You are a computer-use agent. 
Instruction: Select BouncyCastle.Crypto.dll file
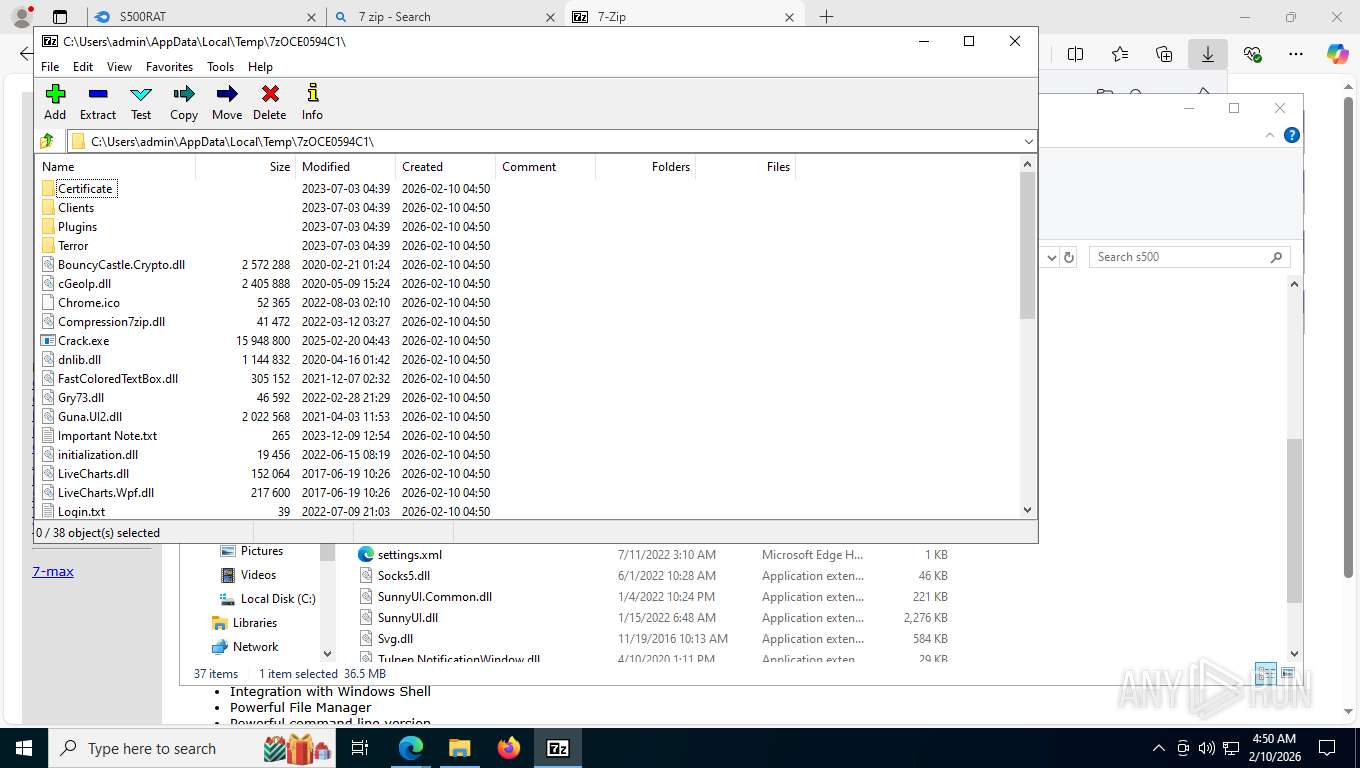tap(121, 265)
